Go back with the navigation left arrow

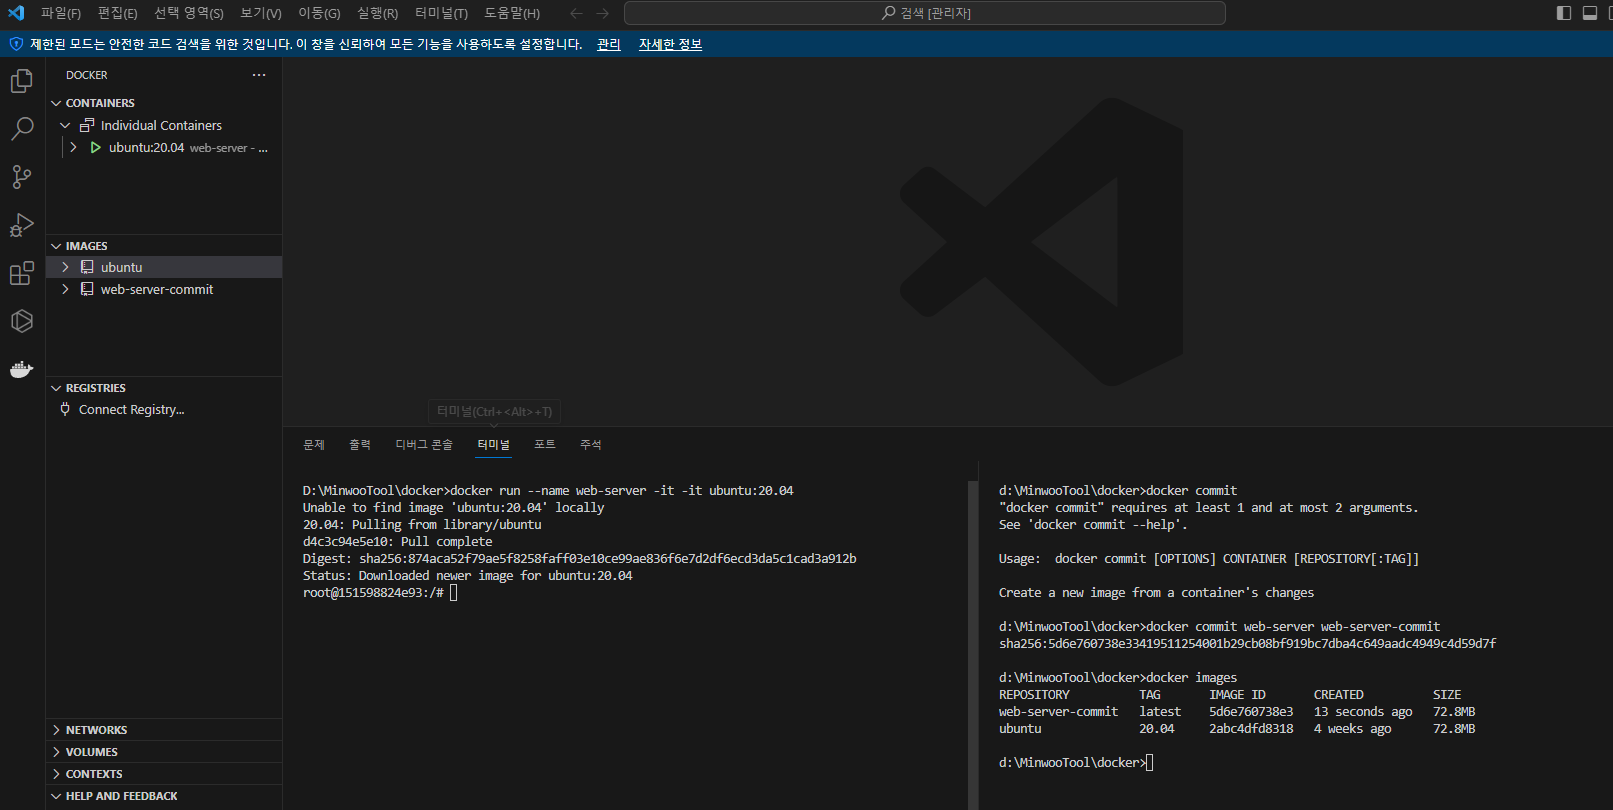point(576,13)
